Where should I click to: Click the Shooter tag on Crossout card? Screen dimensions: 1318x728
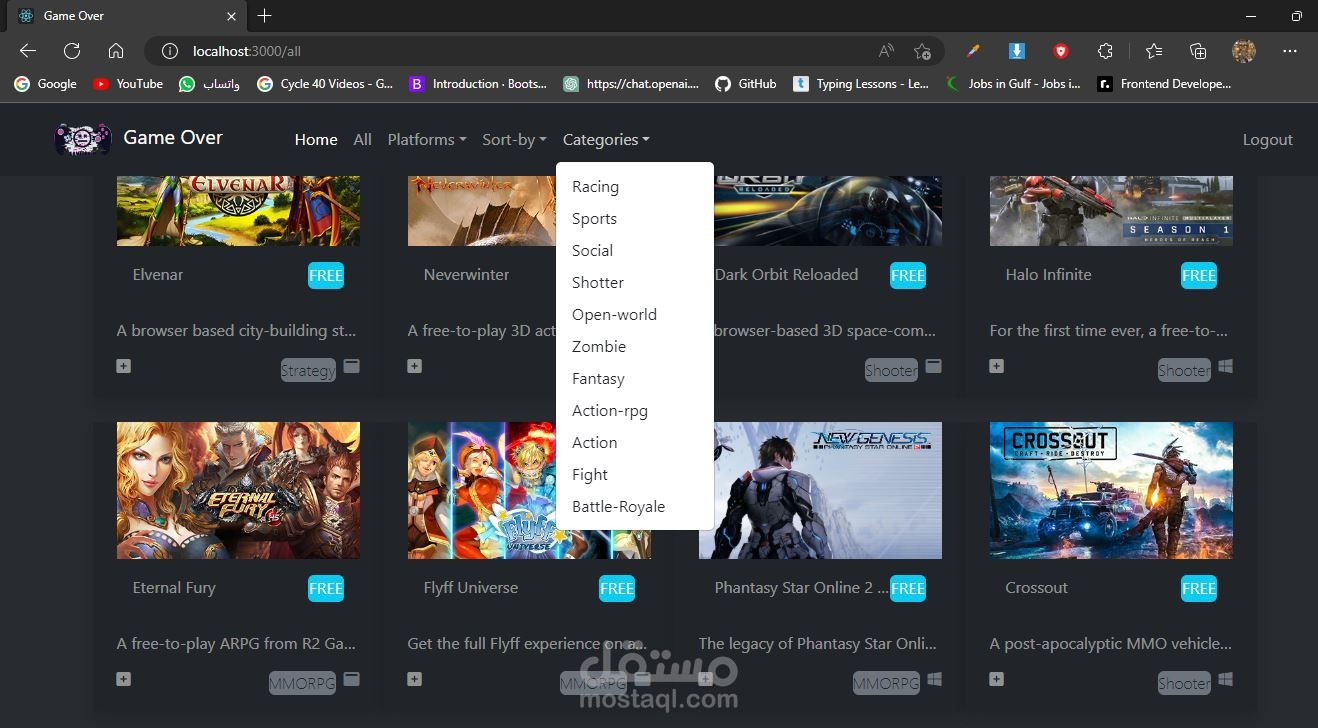pos(1184,683)
